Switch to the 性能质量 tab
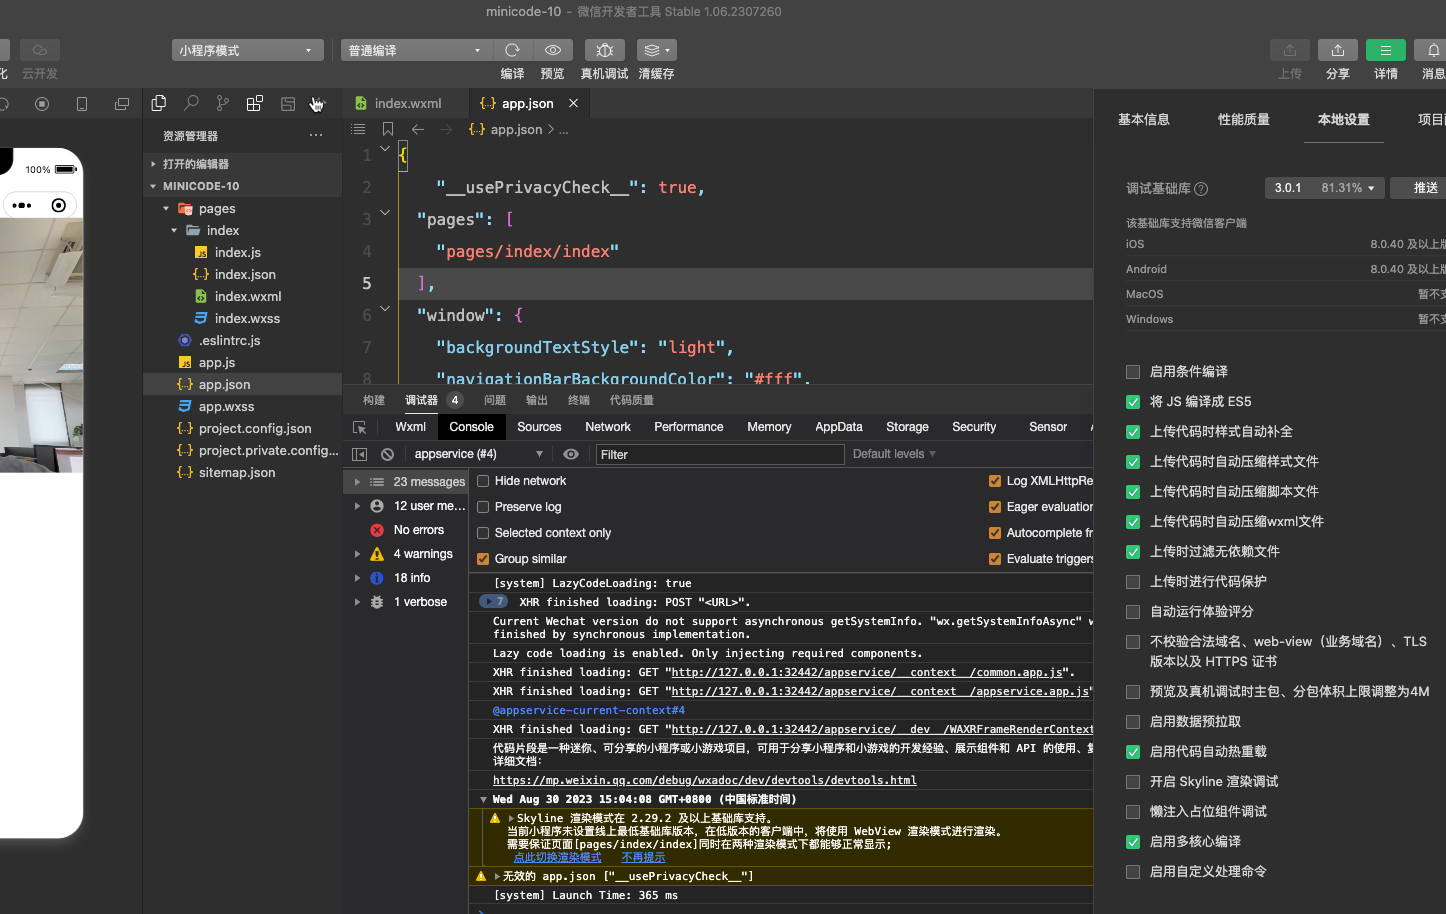 click(x=1243, y=120)
